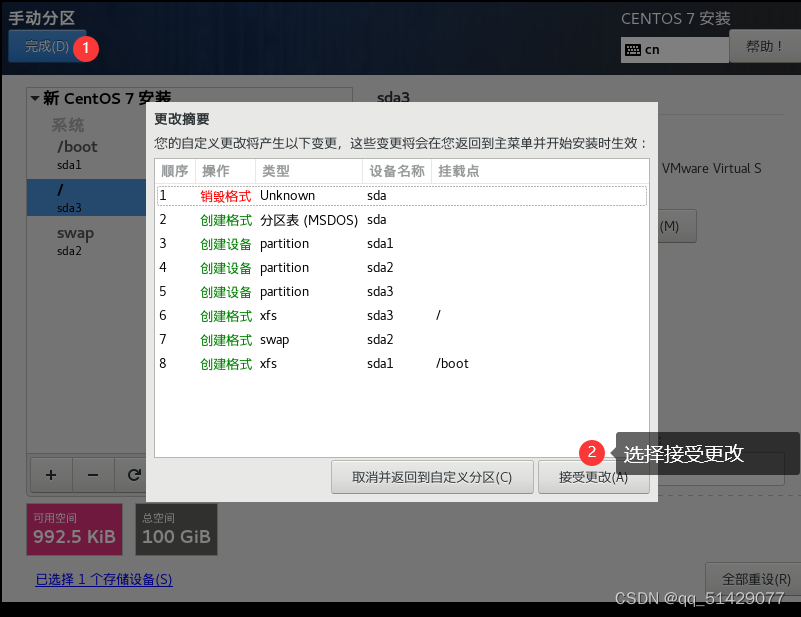Select the swap sda2 partition entry

point(86,241)
